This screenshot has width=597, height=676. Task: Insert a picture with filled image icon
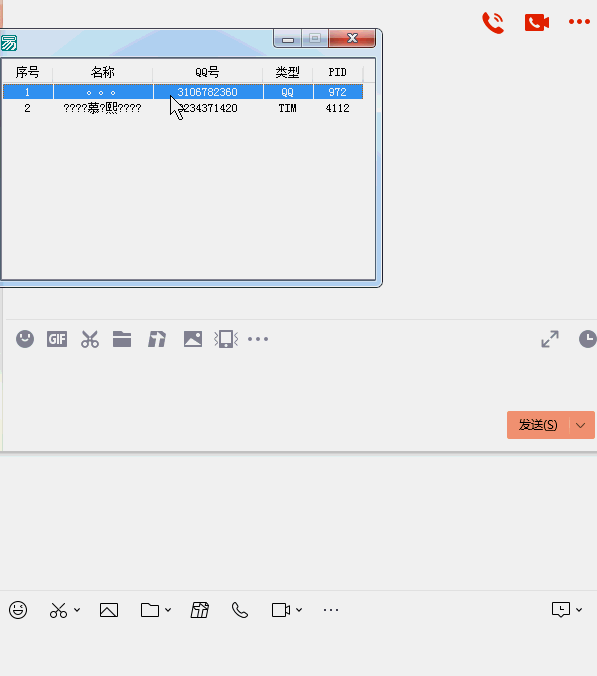tap(193, 339)
